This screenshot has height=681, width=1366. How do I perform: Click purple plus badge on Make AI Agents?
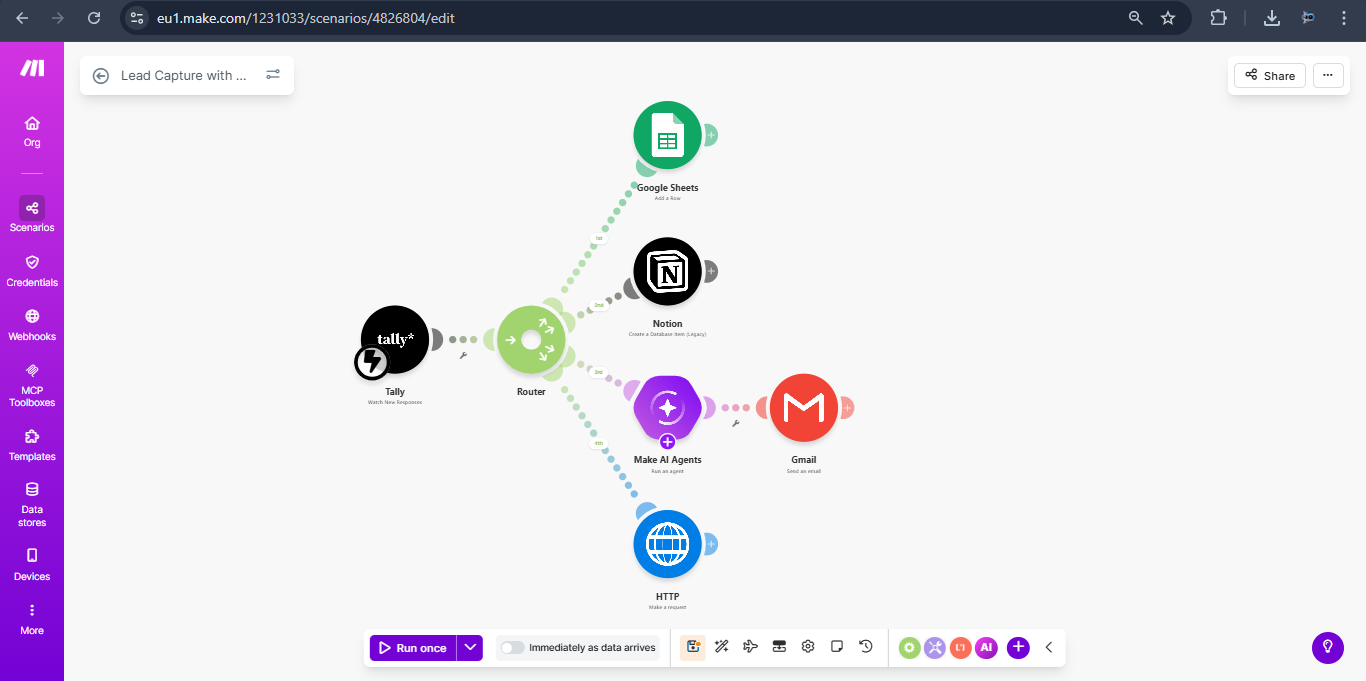coord(667,441)
